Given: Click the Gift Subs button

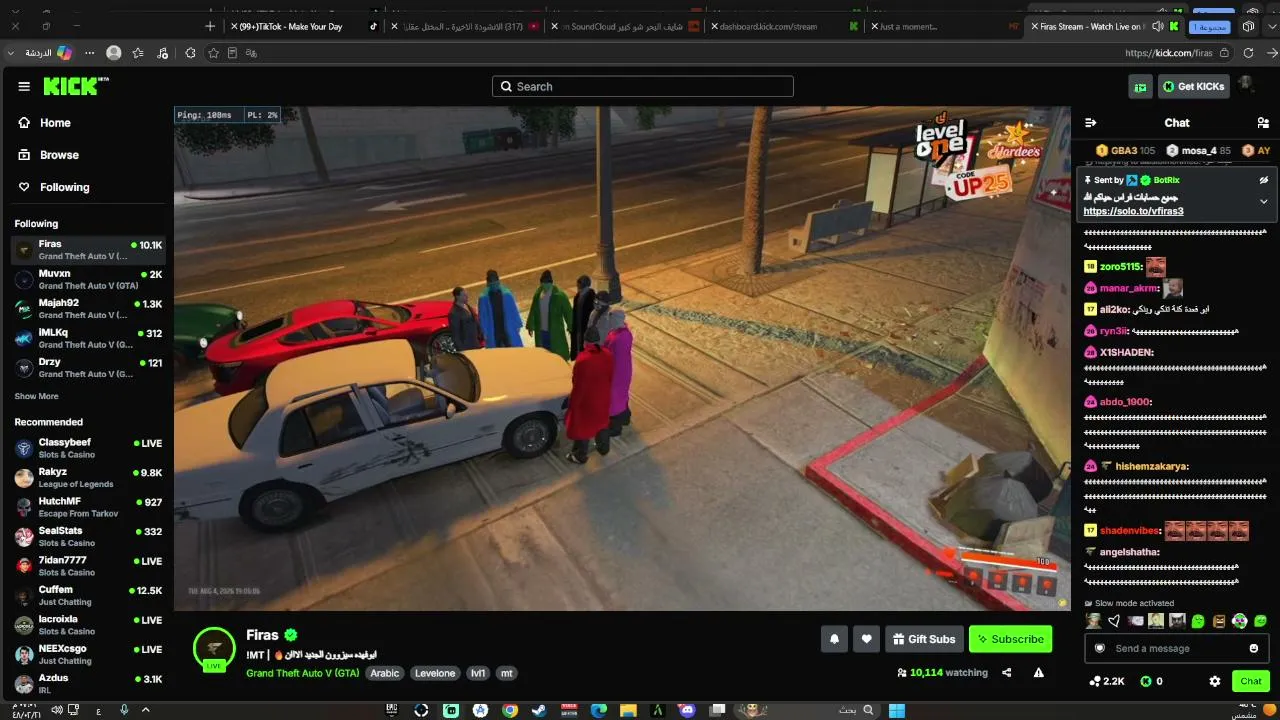Looking at the screenshot, I should (924, 639).
